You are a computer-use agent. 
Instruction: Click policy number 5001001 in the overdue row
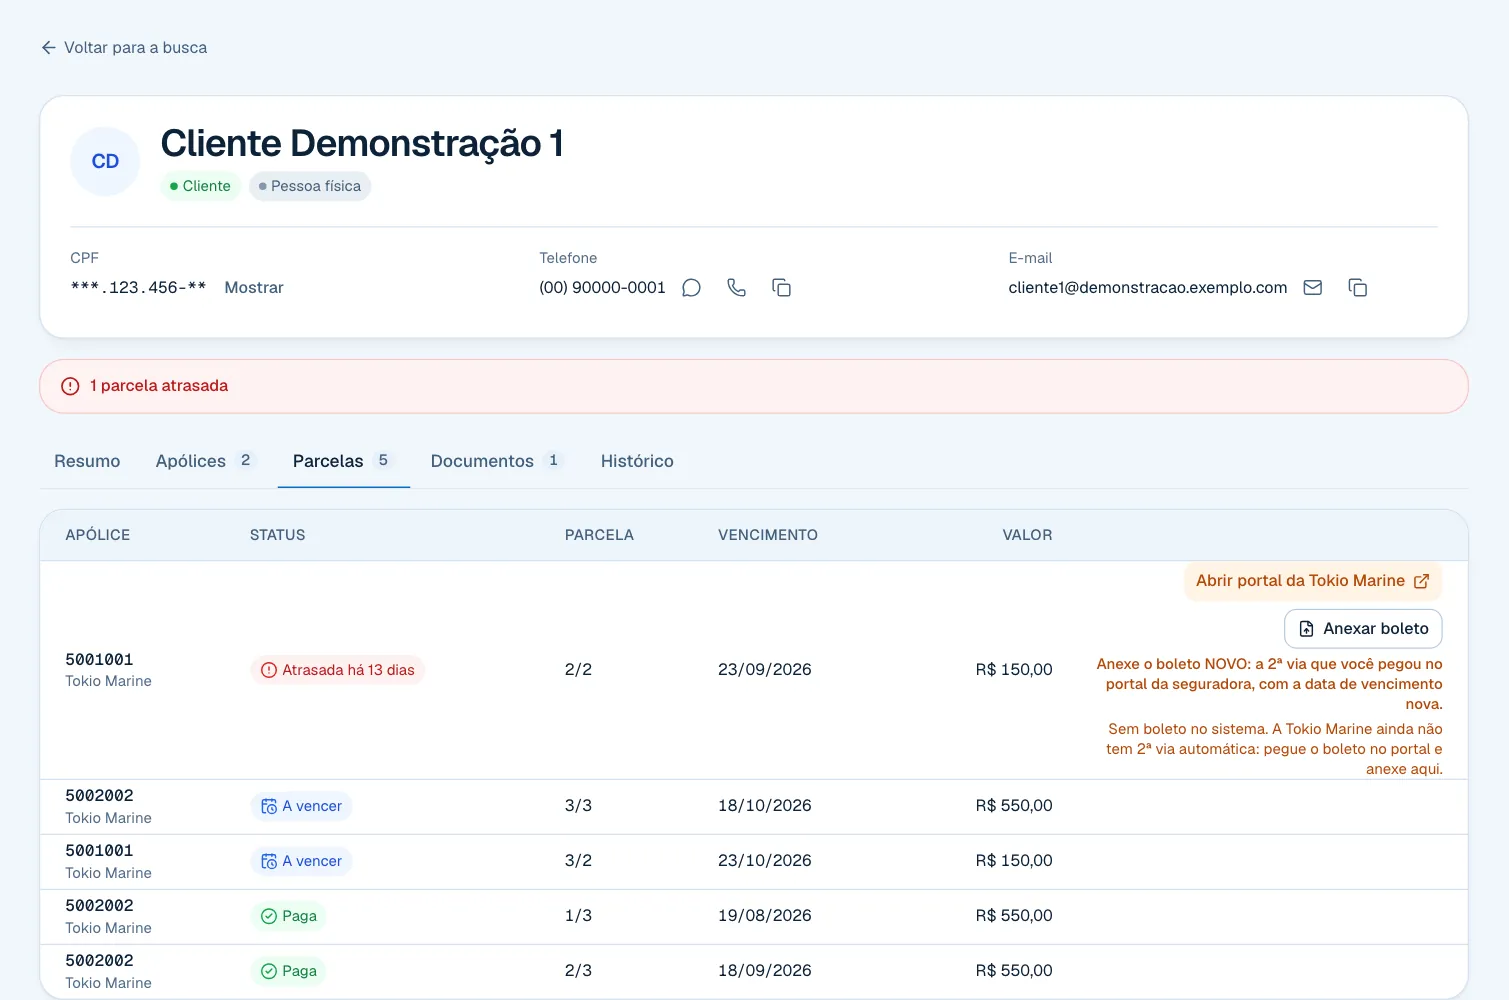tap(99, 660)
